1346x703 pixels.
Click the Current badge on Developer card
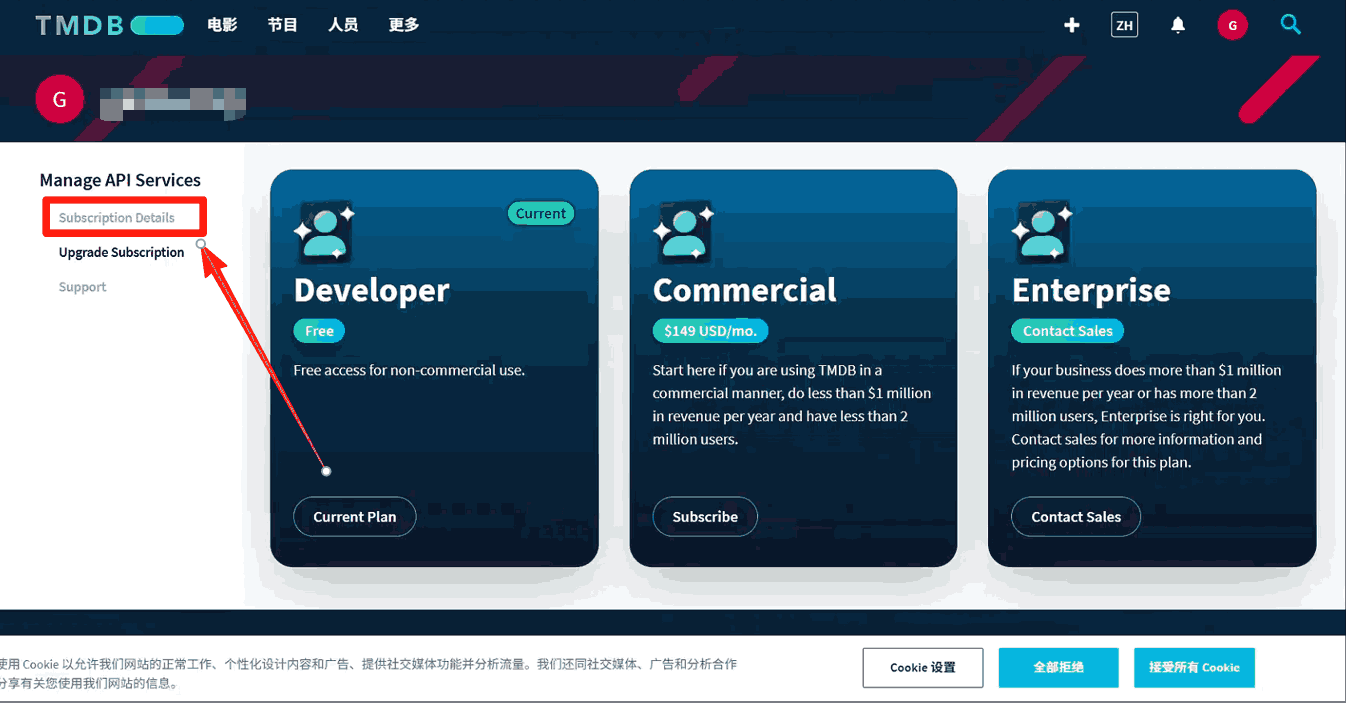tap(541, 213)
